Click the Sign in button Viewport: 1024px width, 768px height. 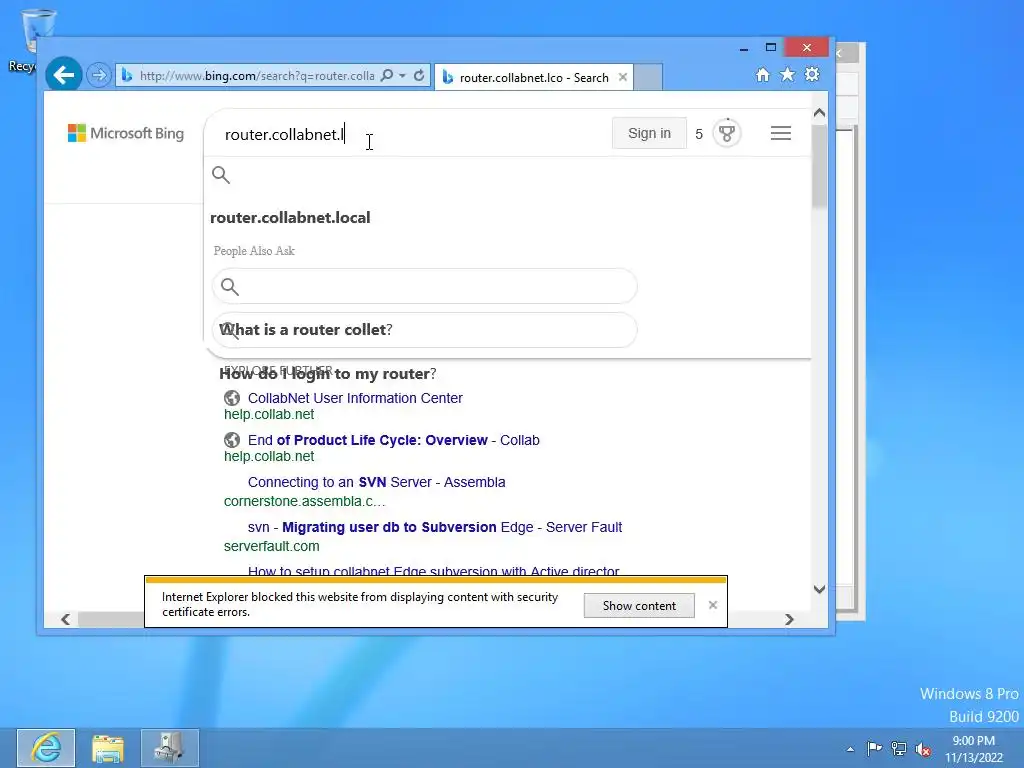point(649,133)
